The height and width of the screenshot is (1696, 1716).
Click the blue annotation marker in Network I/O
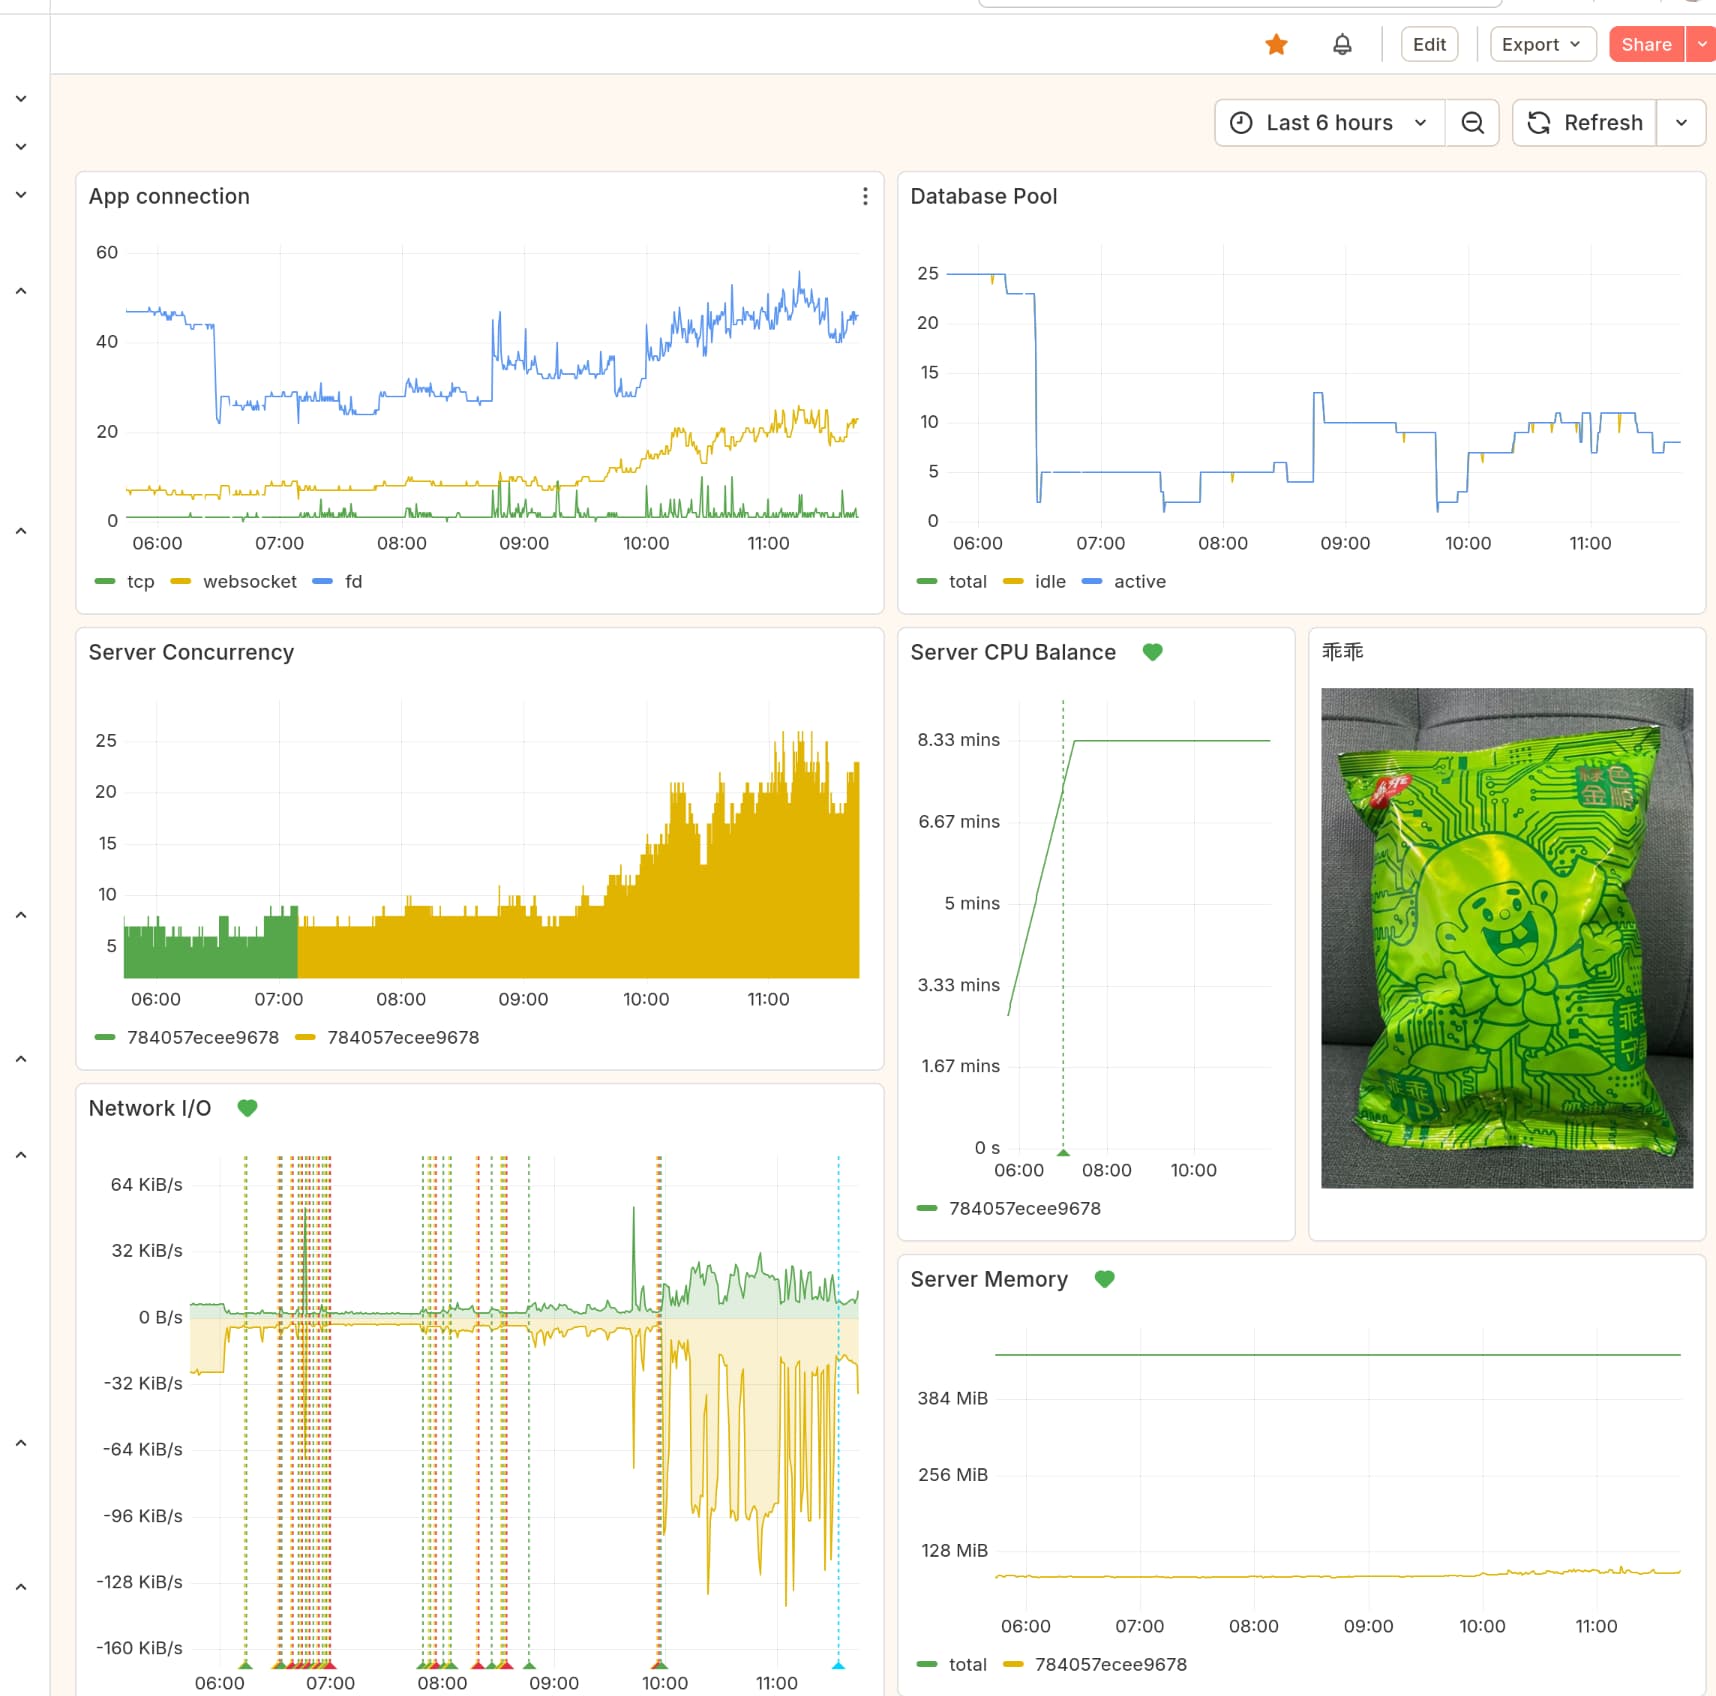(x=838, y=1665)
